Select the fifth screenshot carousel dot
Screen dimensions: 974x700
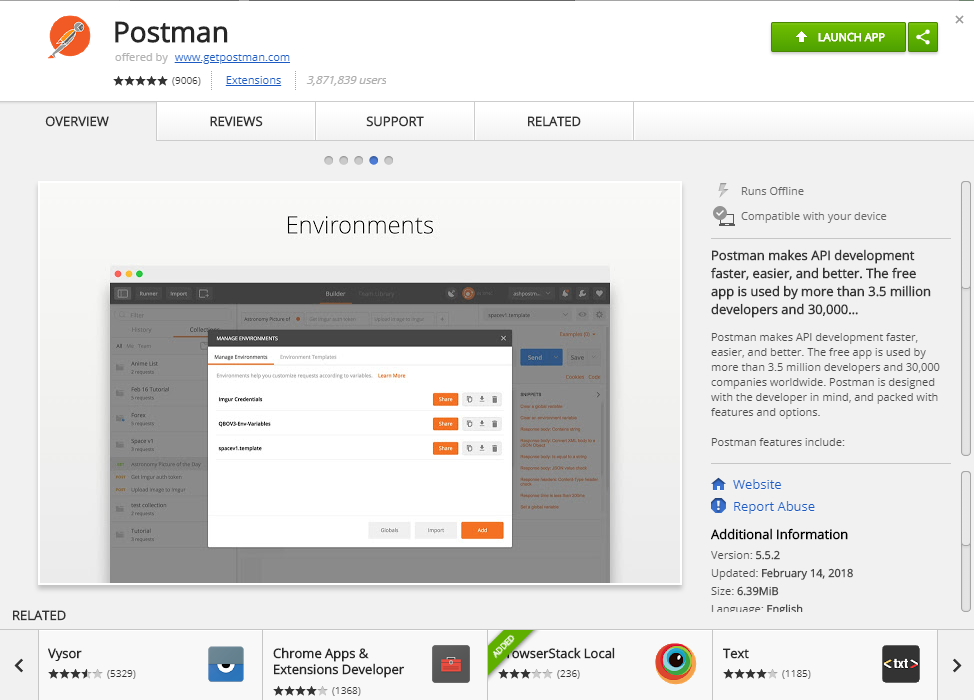(x=388, y=160)
